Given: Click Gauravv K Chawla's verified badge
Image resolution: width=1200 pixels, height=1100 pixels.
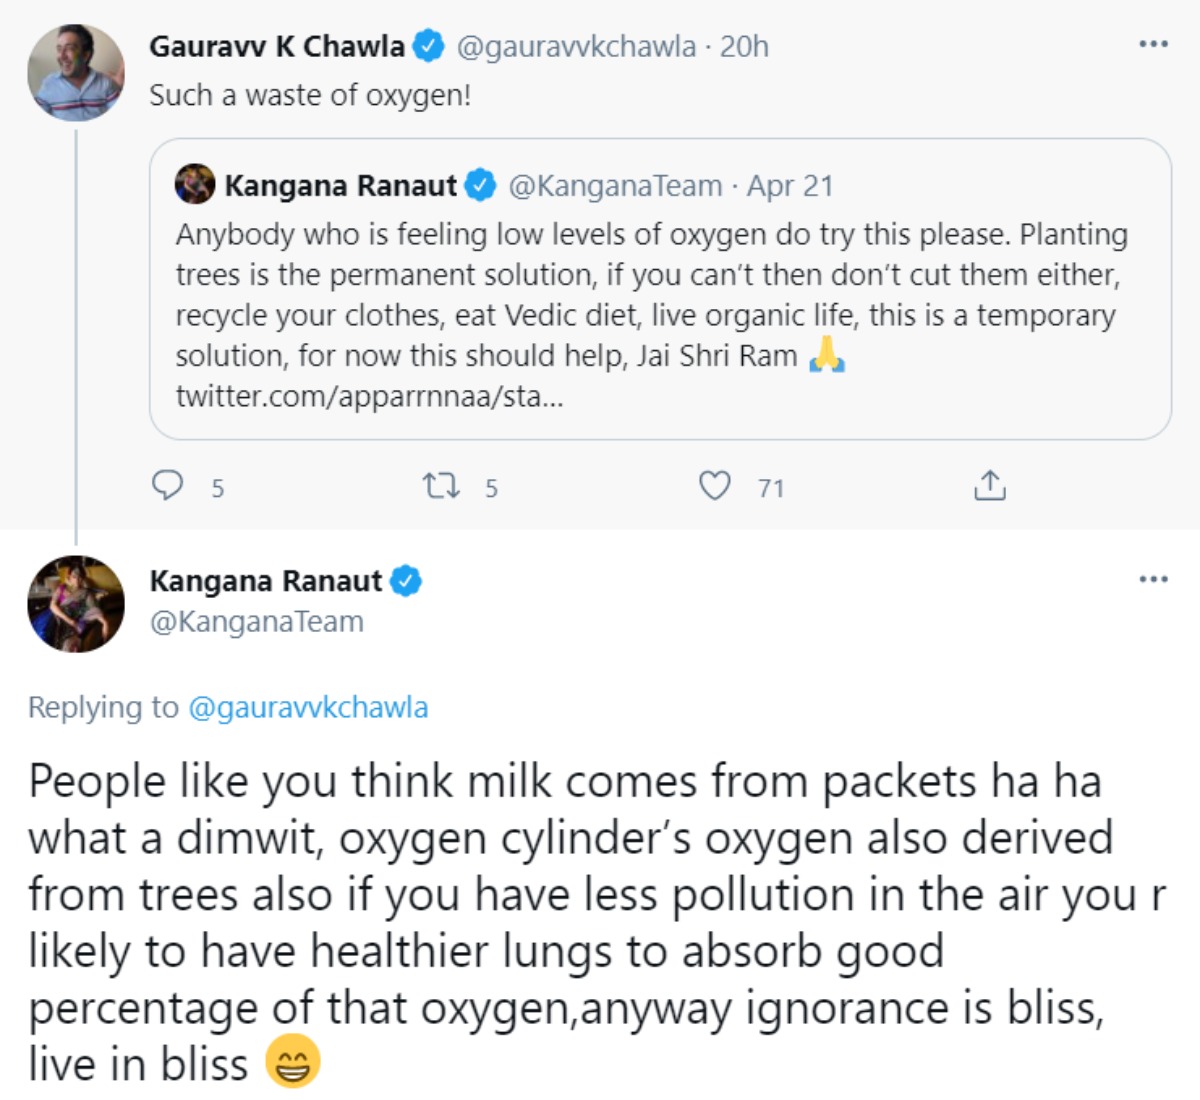Looking at the screenshot, I should (x=429, y=46).
